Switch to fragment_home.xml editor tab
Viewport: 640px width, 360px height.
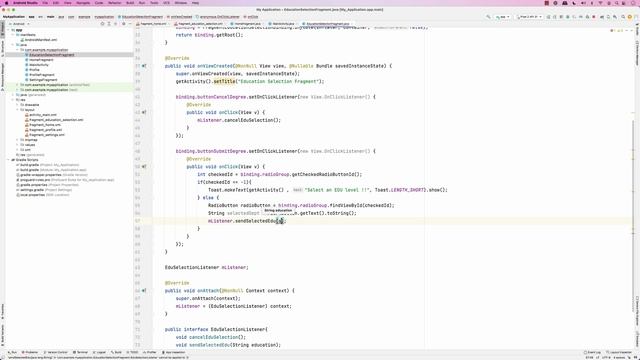[152, 24]
